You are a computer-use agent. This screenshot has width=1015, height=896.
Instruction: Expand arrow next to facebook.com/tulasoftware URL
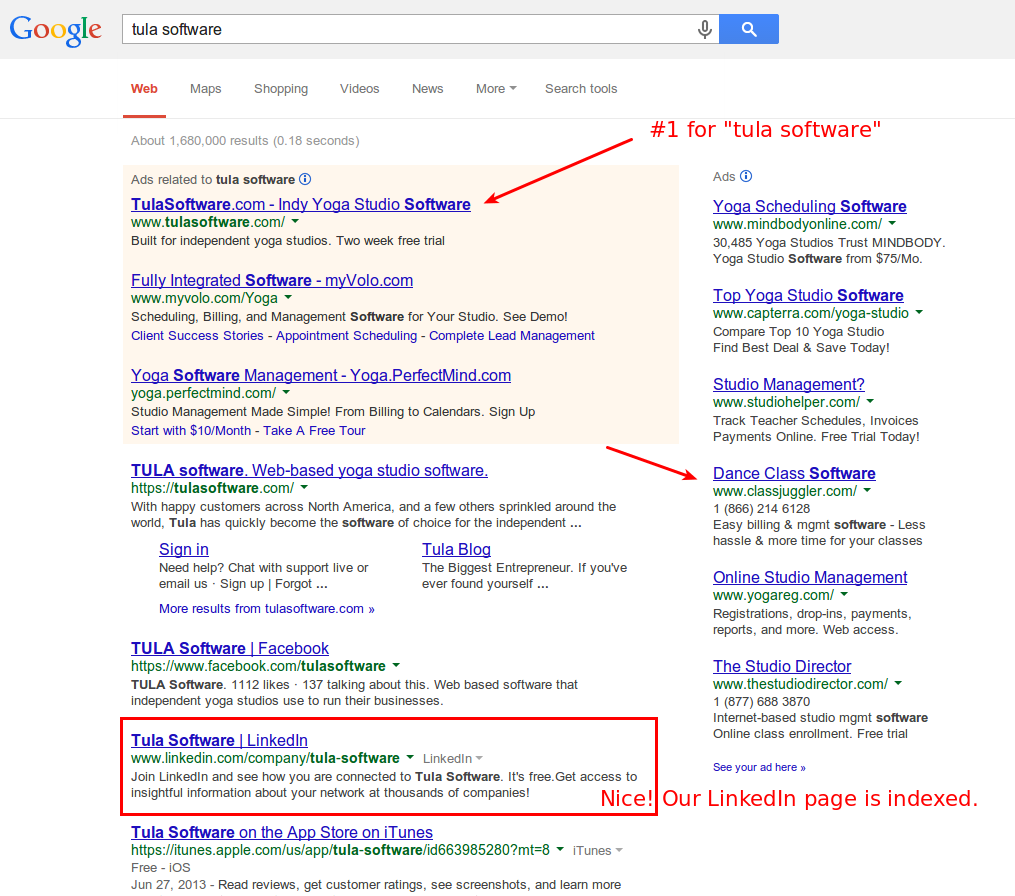click(x=396, y=666)
